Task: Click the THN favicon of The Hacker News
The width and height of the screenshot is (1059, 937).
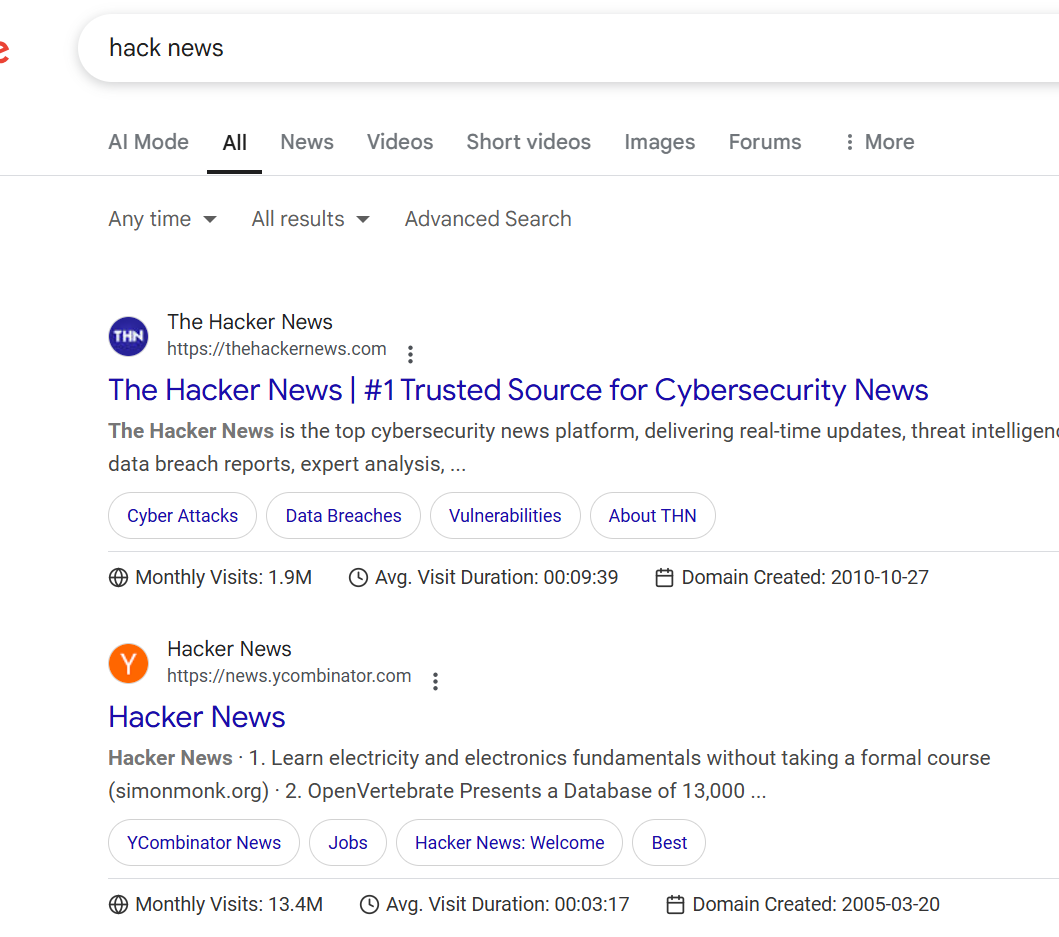Action: 128,336
